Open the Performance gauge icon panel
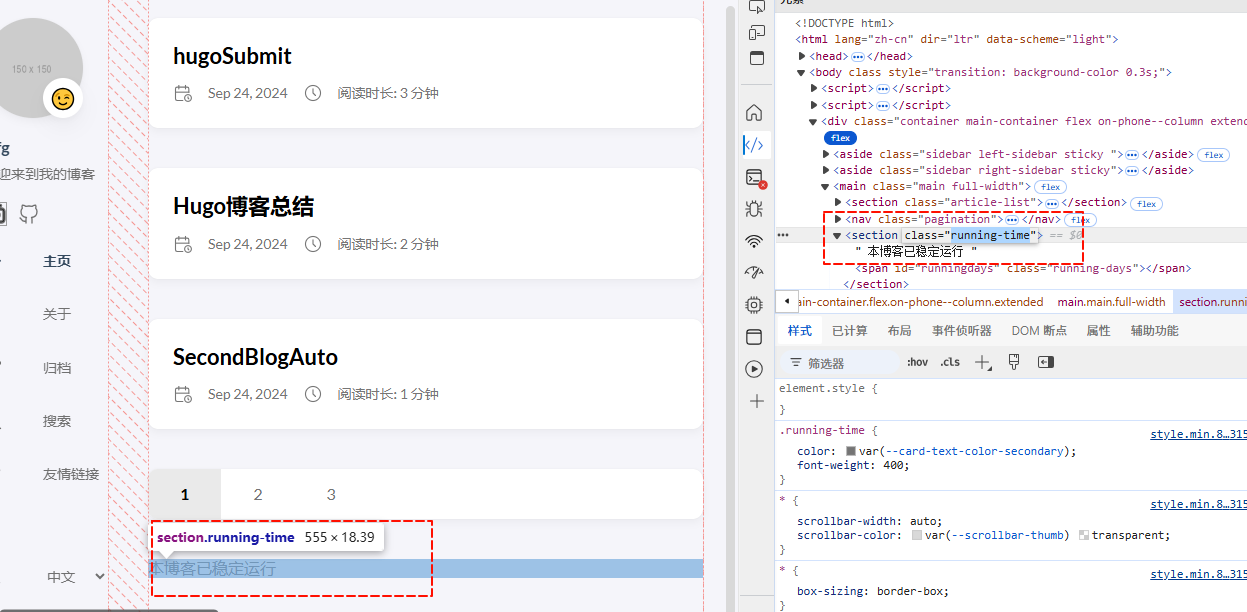 tap(755, 273)
